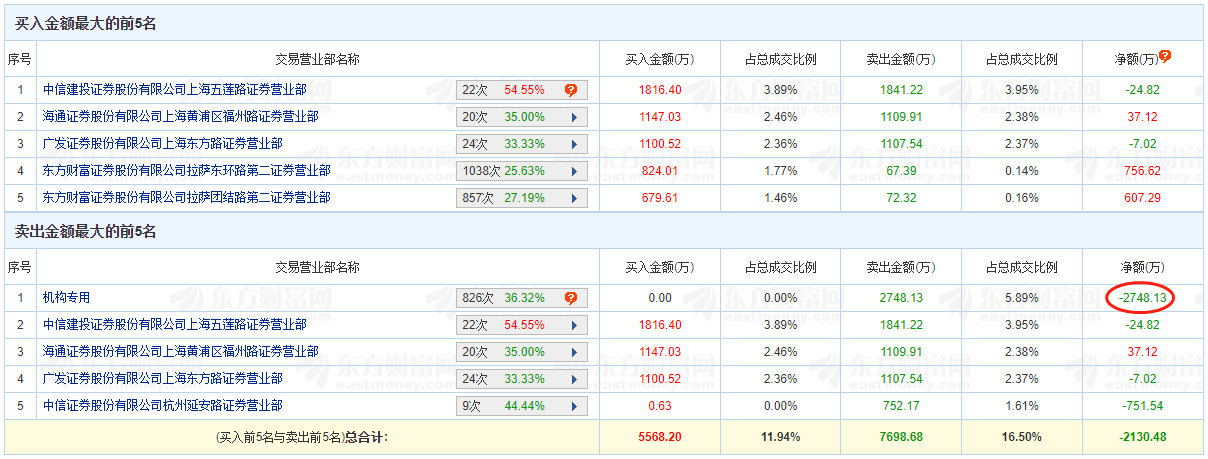Open 中信证券杭州延安路证券营业部 link
The height and width of the screenshot is (459, 1208).
[x=163, y=406]
